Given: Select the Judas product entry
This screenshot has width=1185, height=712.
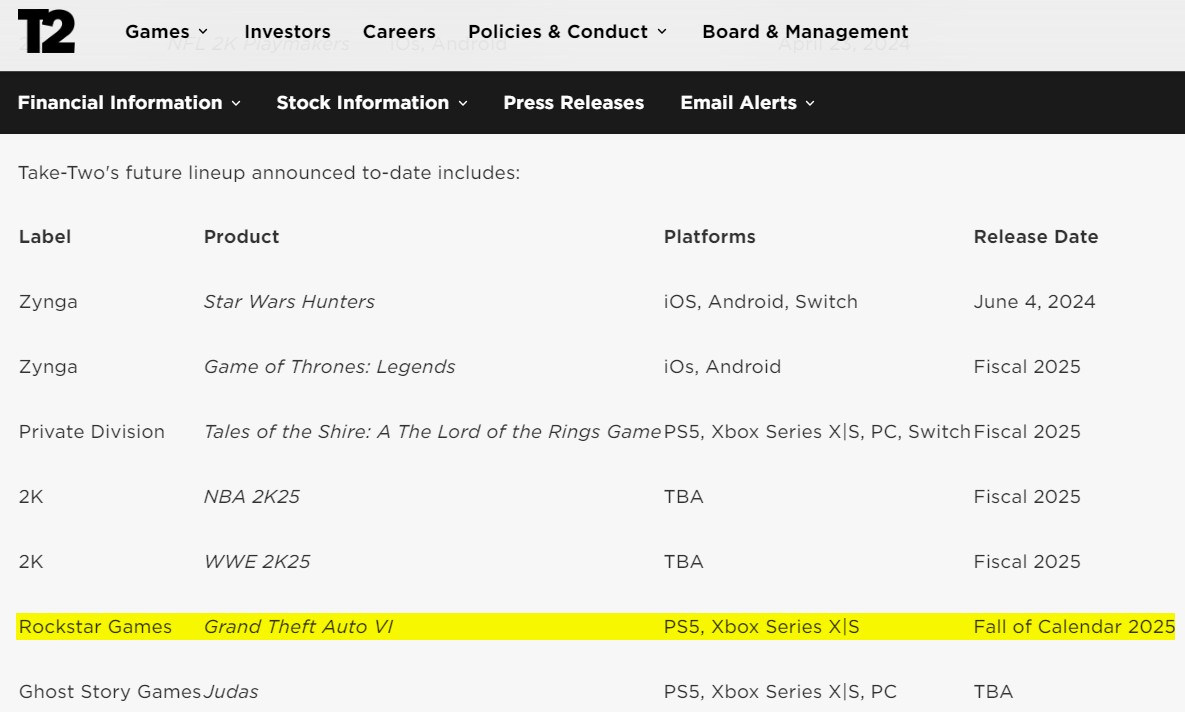Looking at the screenshot, I should [x=231, y=692].
